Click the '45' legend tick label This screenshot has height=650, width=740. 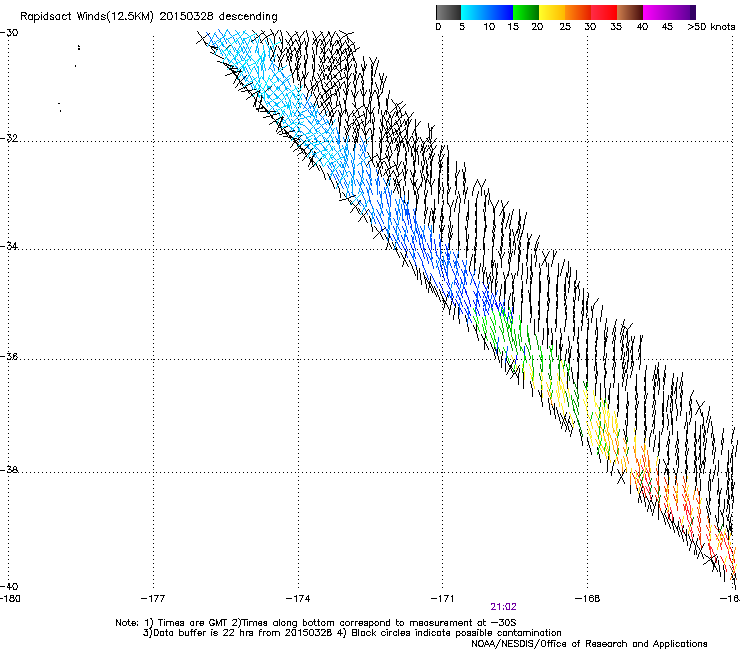[x=667, y=27]
